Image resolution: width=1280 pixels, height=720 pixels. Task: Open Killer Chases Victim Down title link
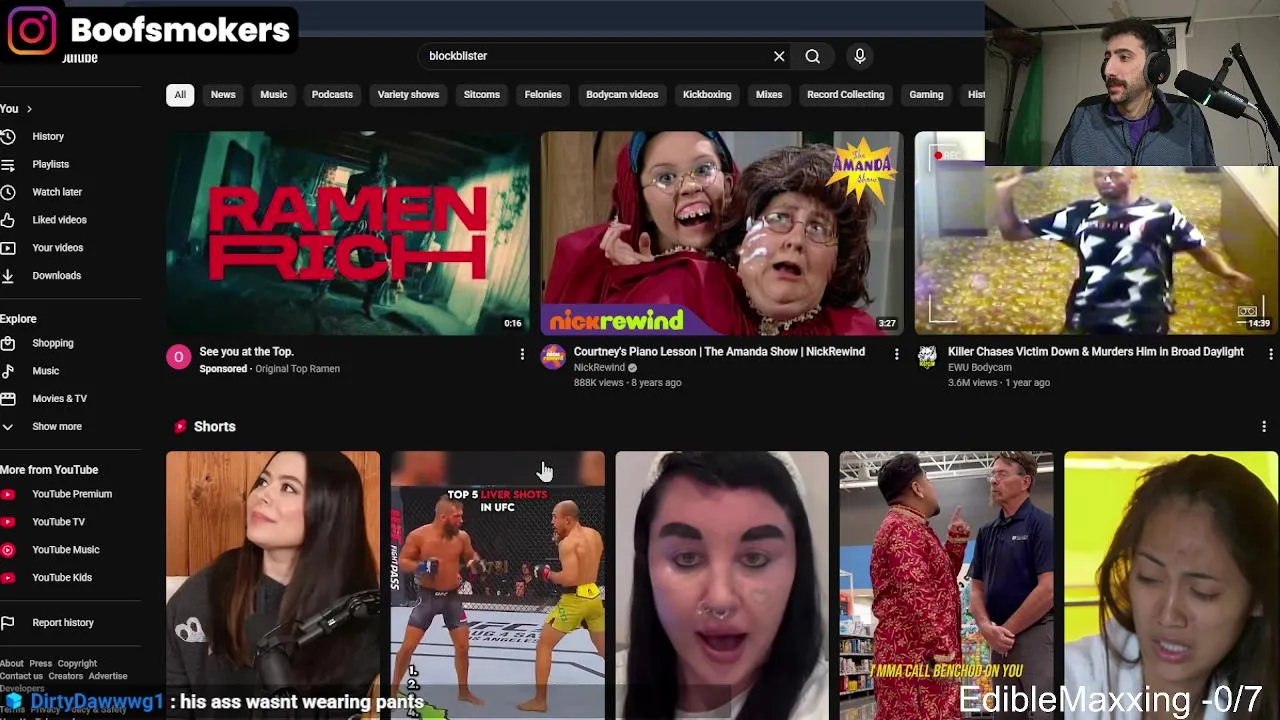[x=1096, y=352]
